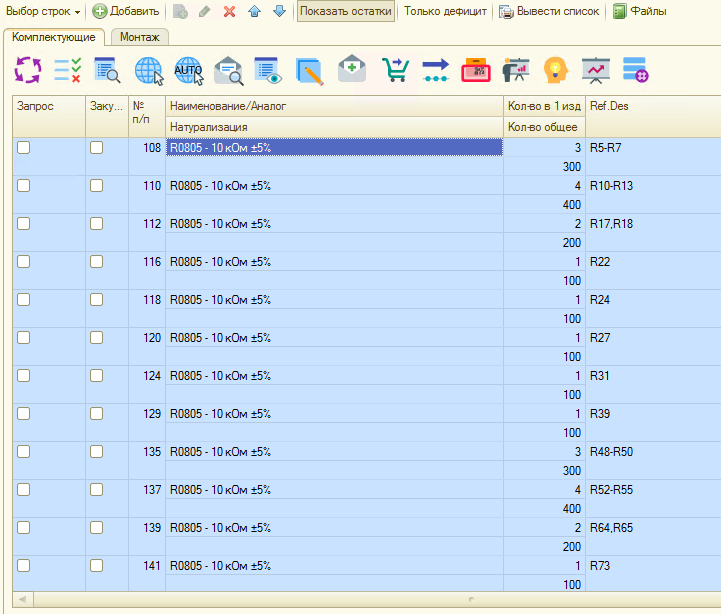721x614 pixels.
Task: Tick the Запрос checkbox for row 141
Action: pos(24,566)
